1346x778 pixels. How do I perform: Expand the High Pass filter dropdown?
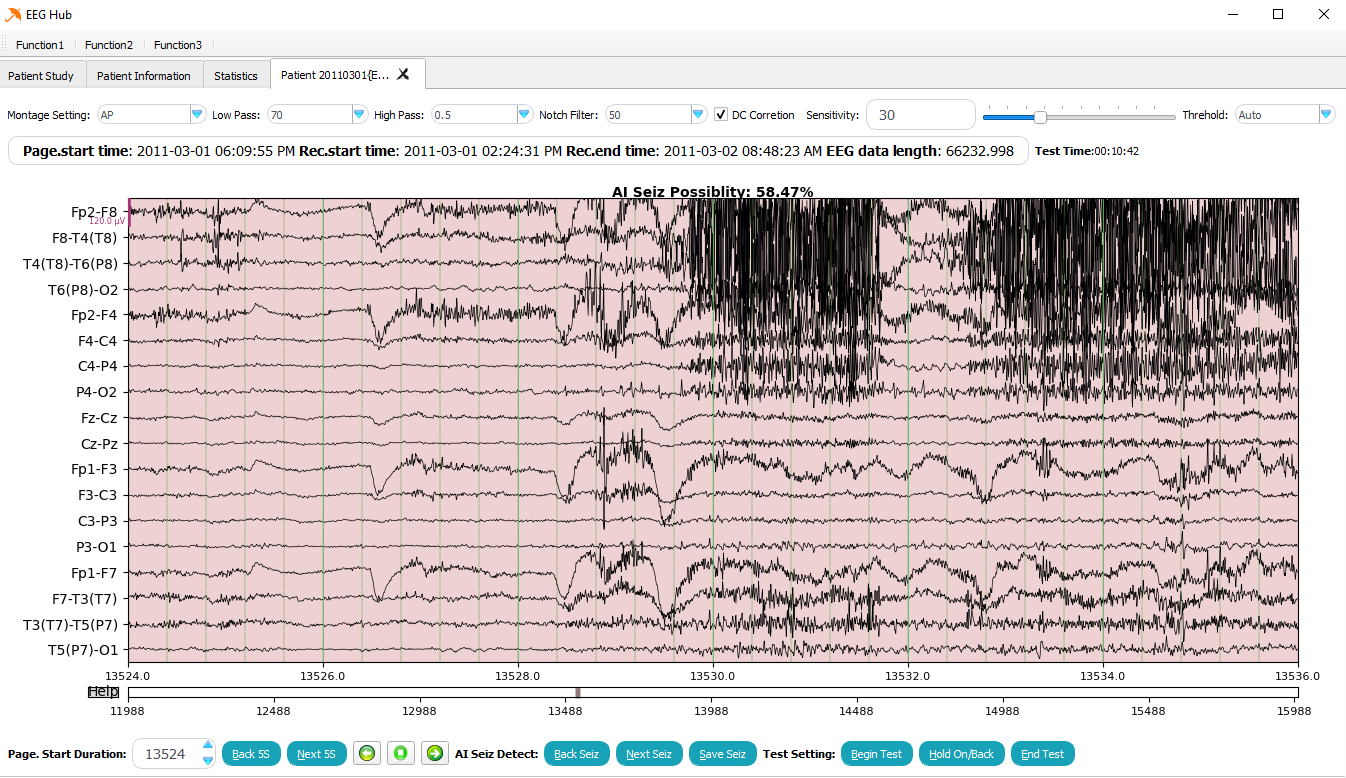coord(524,115)
